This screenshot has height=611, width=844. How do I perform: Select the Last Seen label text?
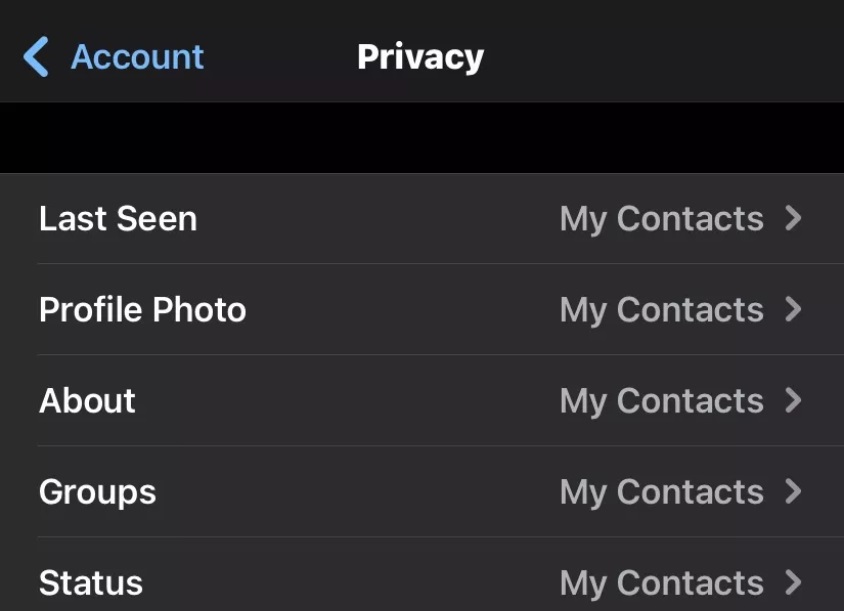click(x=118, y=219)
